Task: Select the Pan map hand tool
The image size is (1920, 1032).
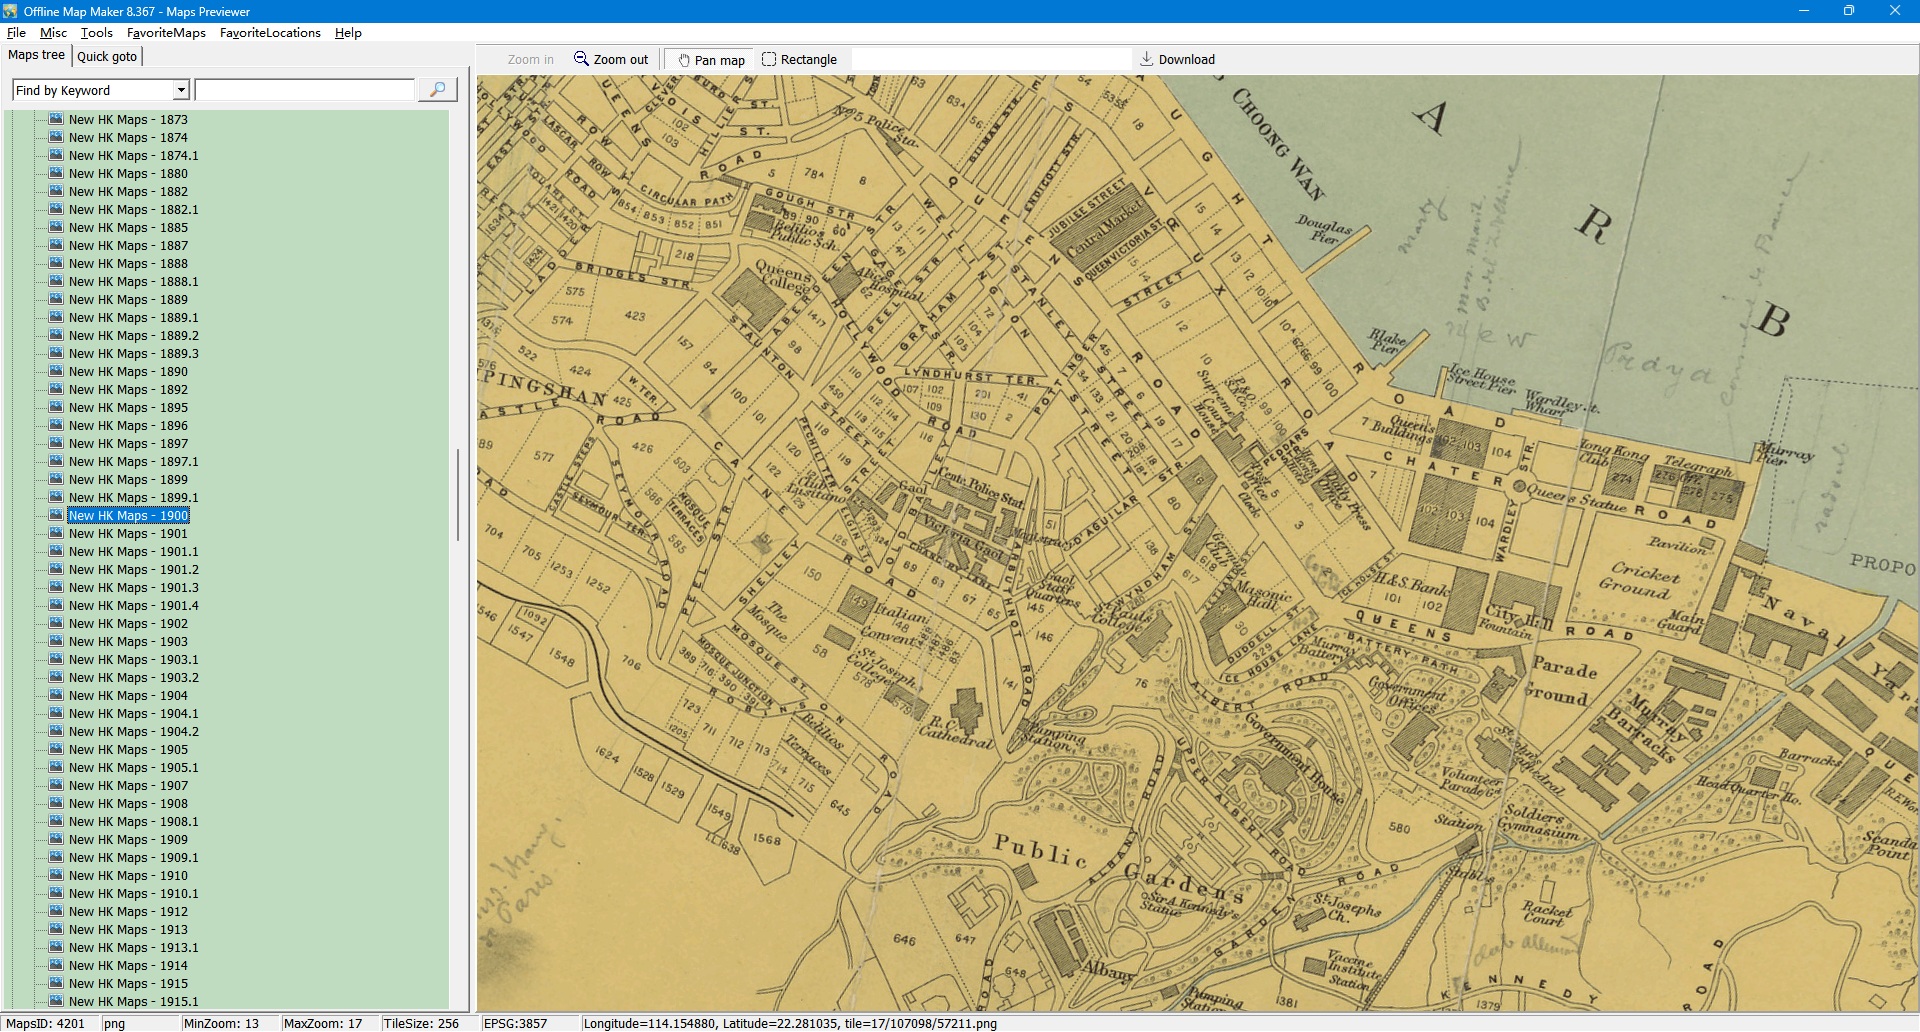Action: (x=711, y=60)
